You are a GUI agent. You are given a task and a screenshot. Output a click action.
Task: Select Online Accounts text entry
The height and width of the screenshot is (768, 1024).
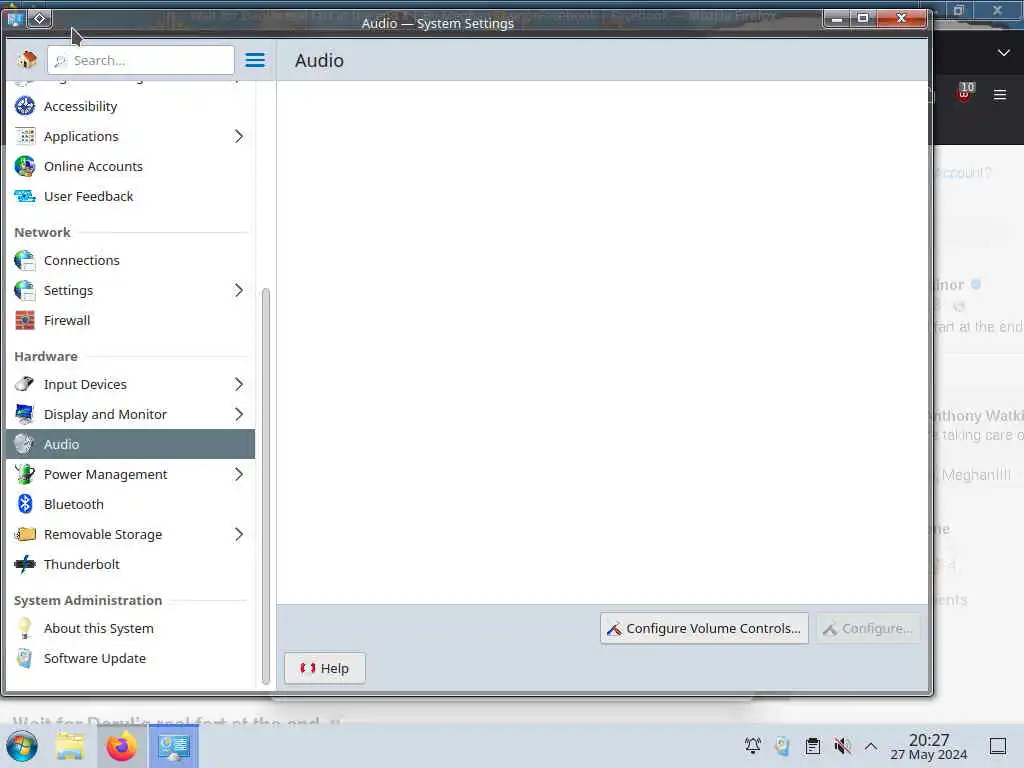(93, 167)
